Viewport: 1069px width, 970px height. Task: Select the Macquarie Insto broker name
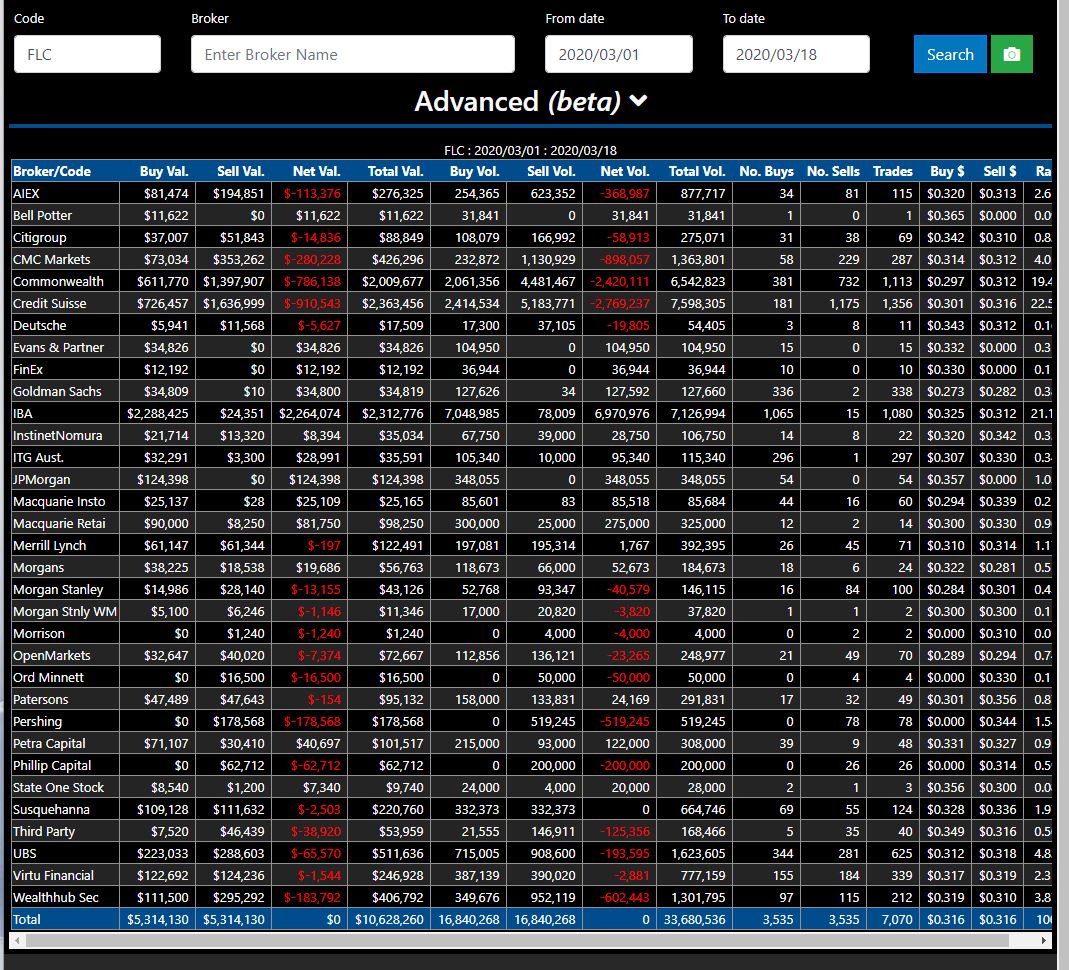[x=59, y=502]
